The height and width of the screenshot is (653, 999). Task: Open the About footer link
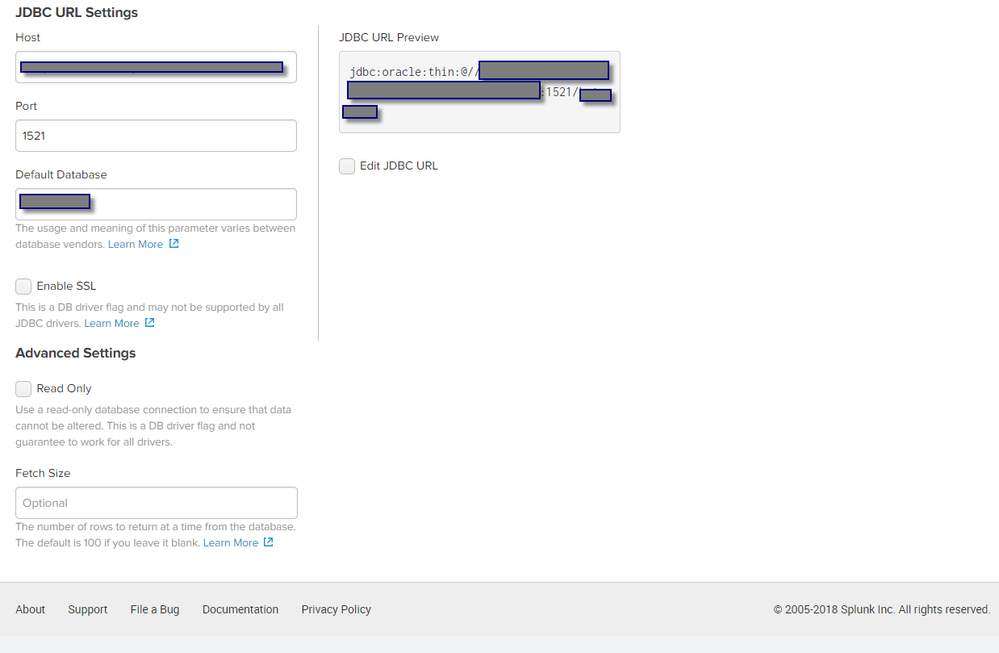coord(30,609)
